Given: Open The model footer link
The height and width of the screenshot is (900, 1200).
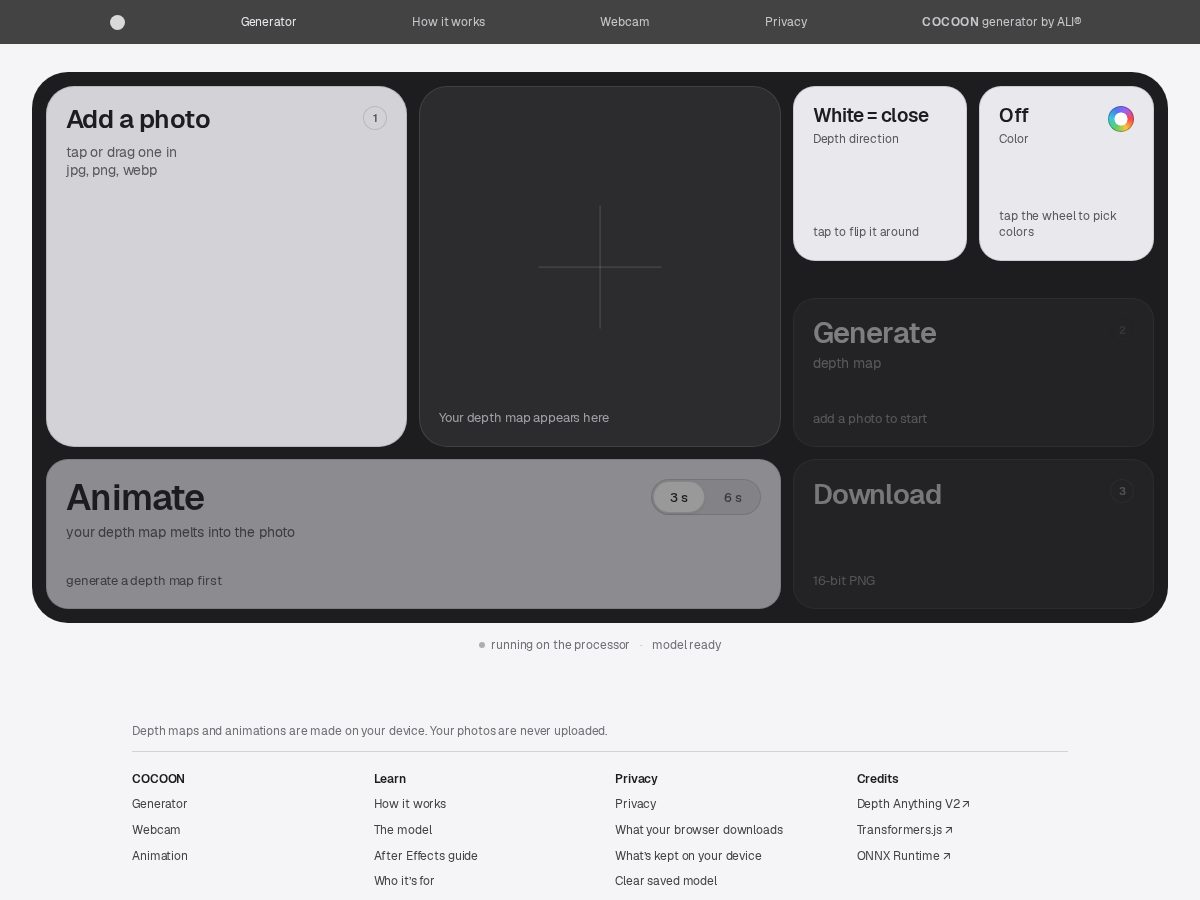Looking at the screenshot, I should pos(403,830).
